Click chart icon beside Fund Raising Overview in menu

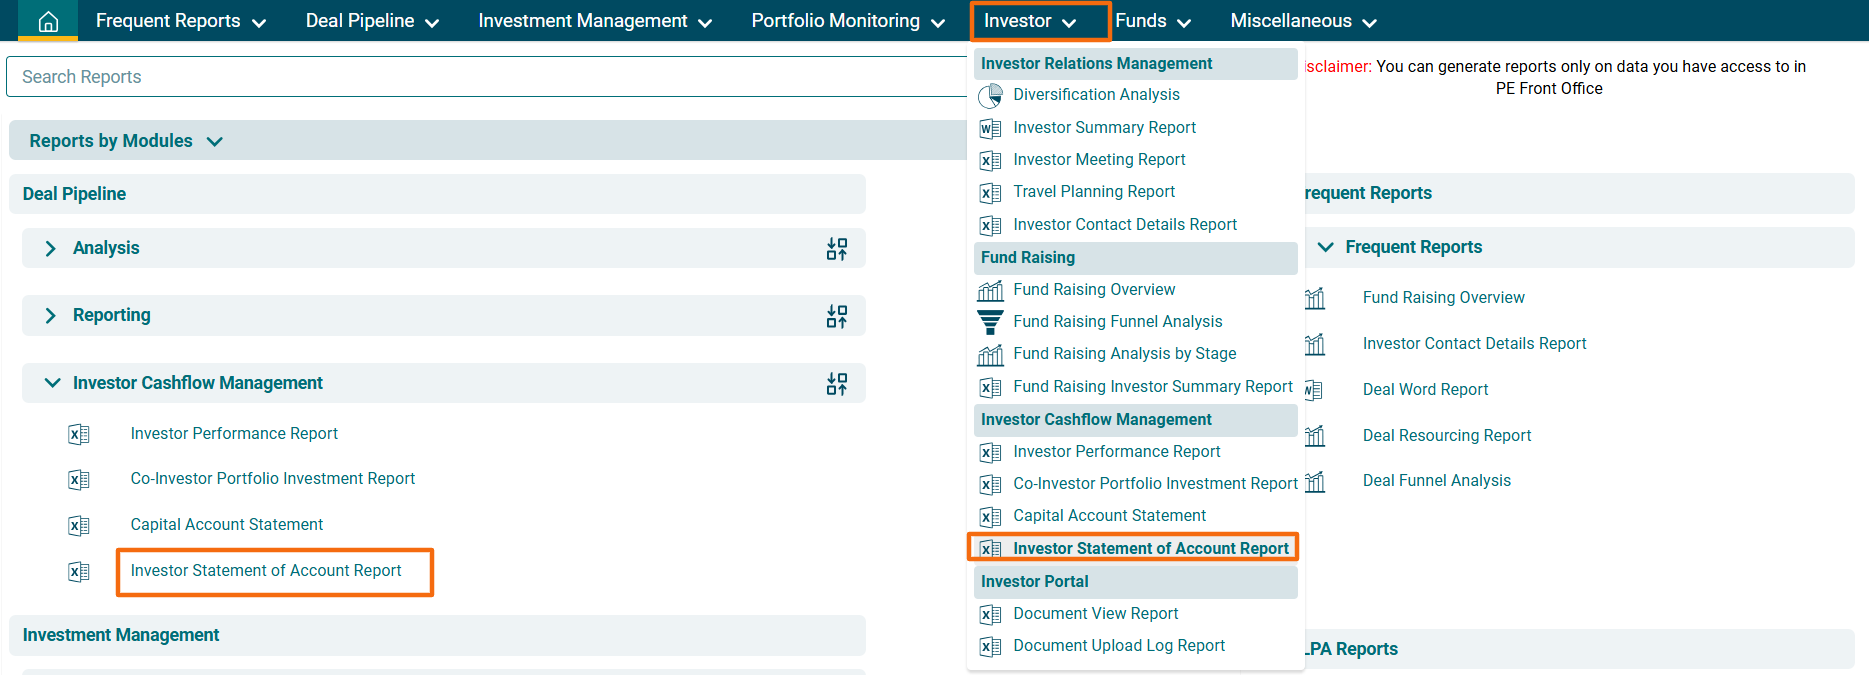990,290
